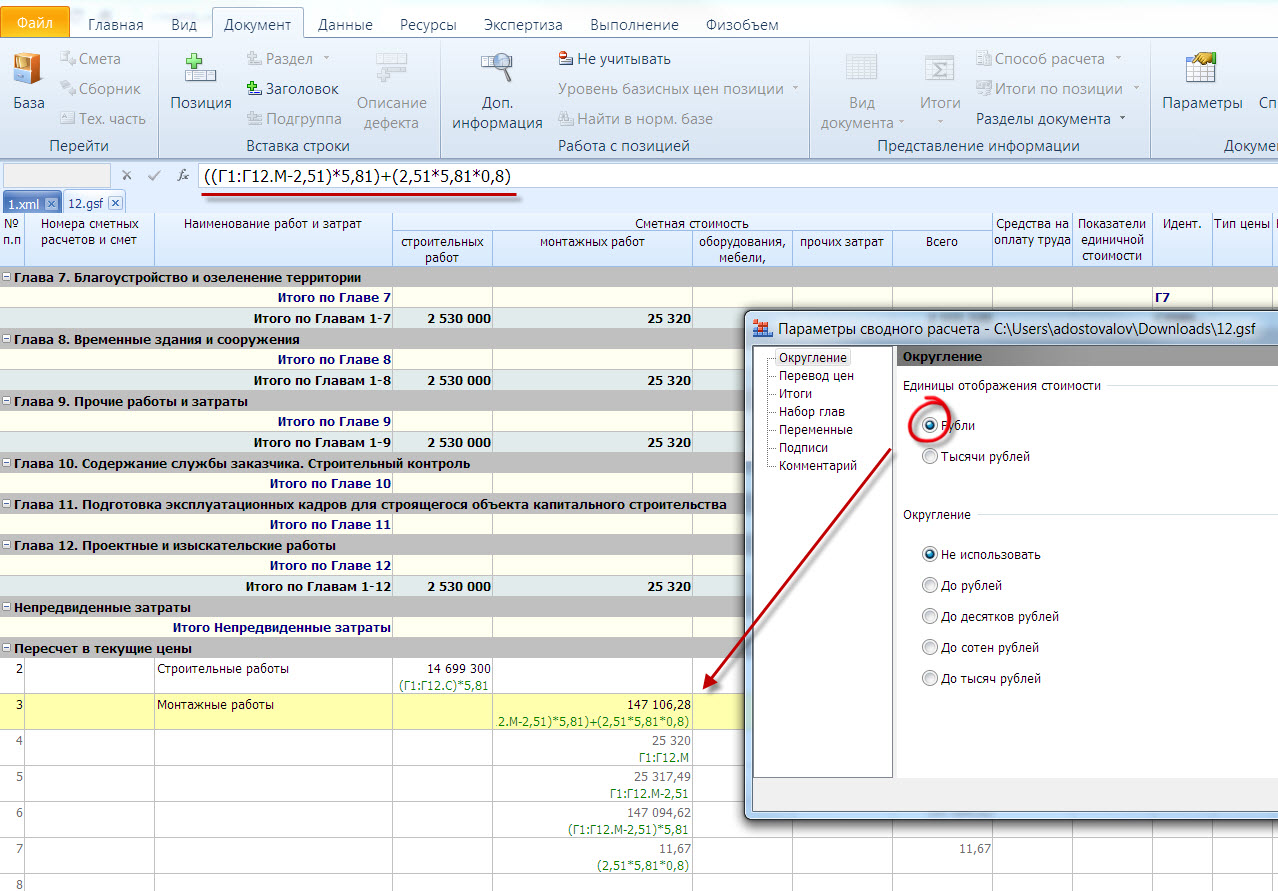Click the formula bar input field

[x=700, y=176]
